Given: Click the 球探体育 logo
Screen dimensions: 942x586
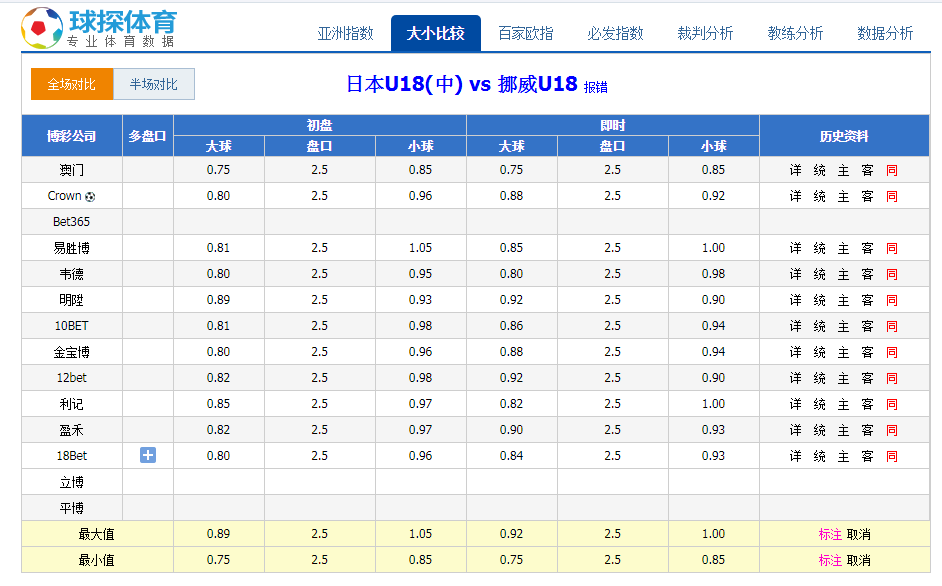Looking at the screenshot, I should pos(99,28).
